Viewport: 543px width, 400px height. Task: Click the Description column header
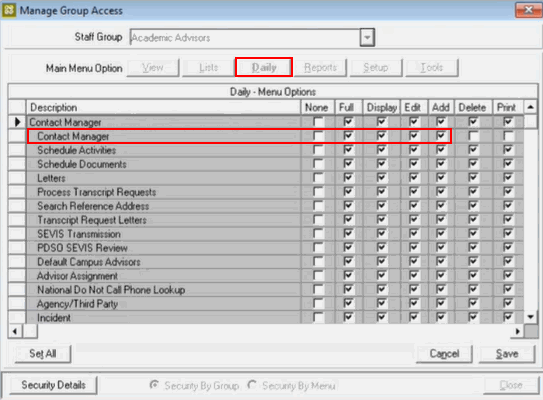click(x=163, y=107)
